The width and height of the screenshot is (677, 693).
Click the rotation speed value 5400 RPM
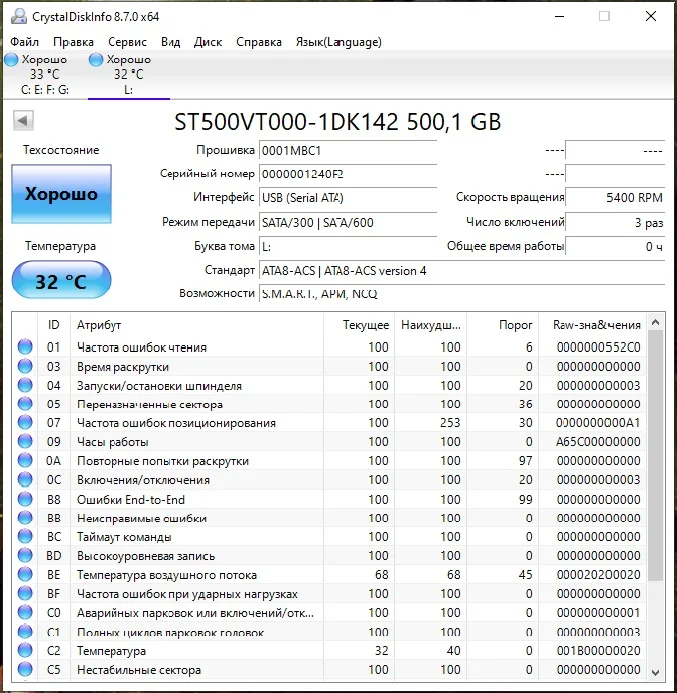pyautogui.click(x=615, y=198)
